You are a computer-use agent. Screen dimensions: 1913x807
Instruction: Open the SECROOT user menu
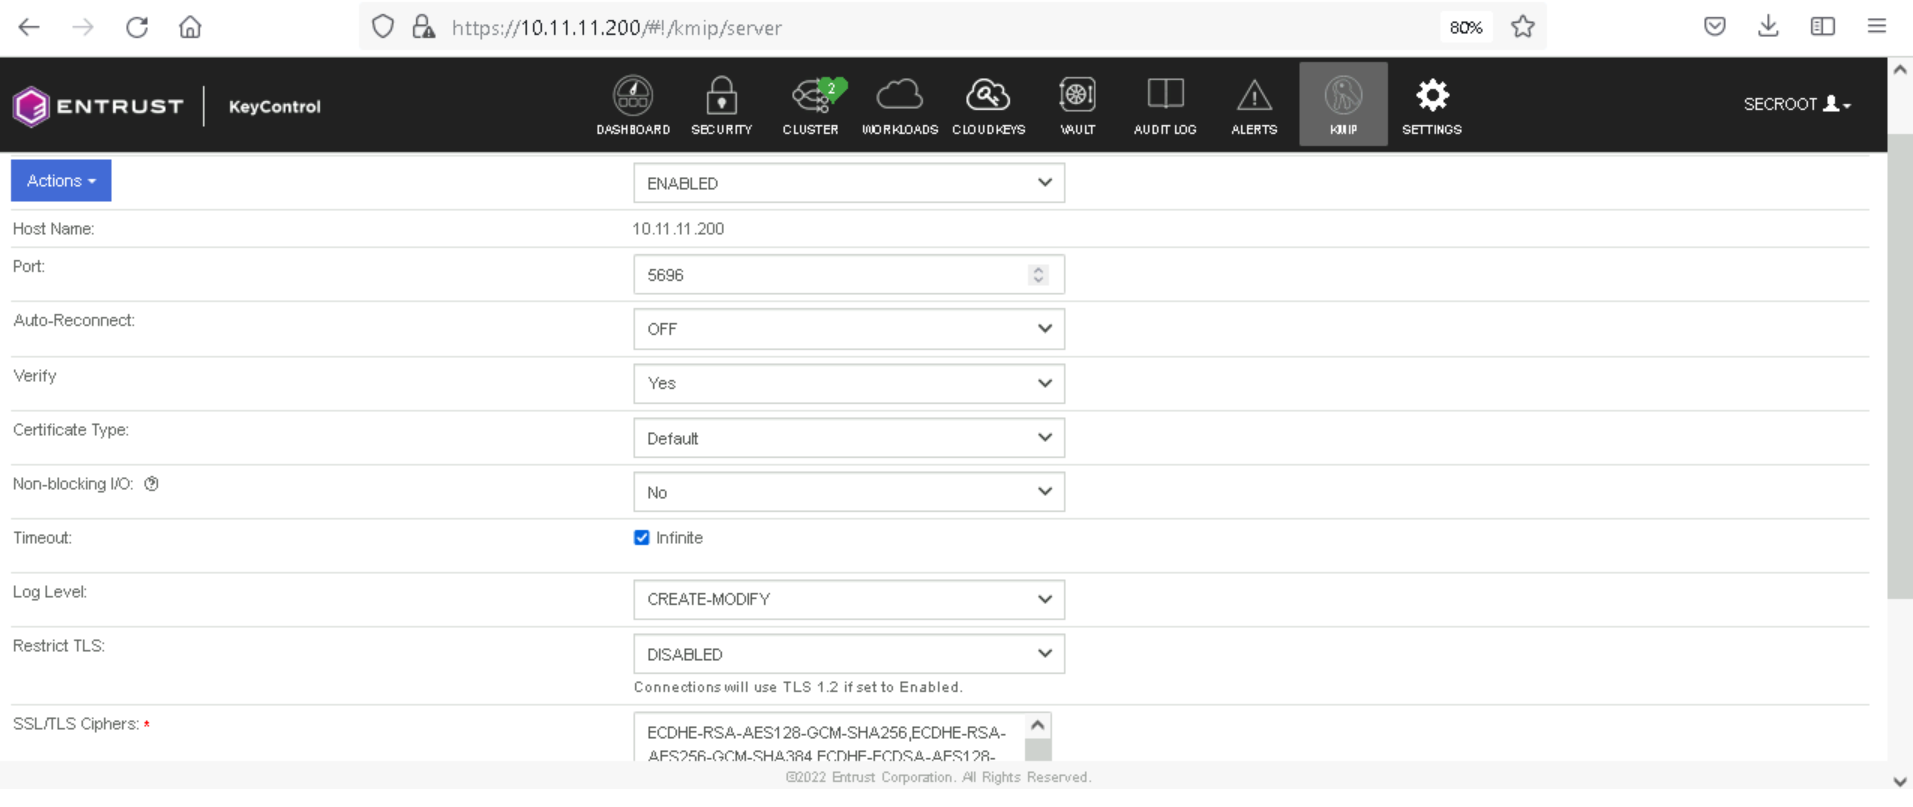click(1797, 104)
